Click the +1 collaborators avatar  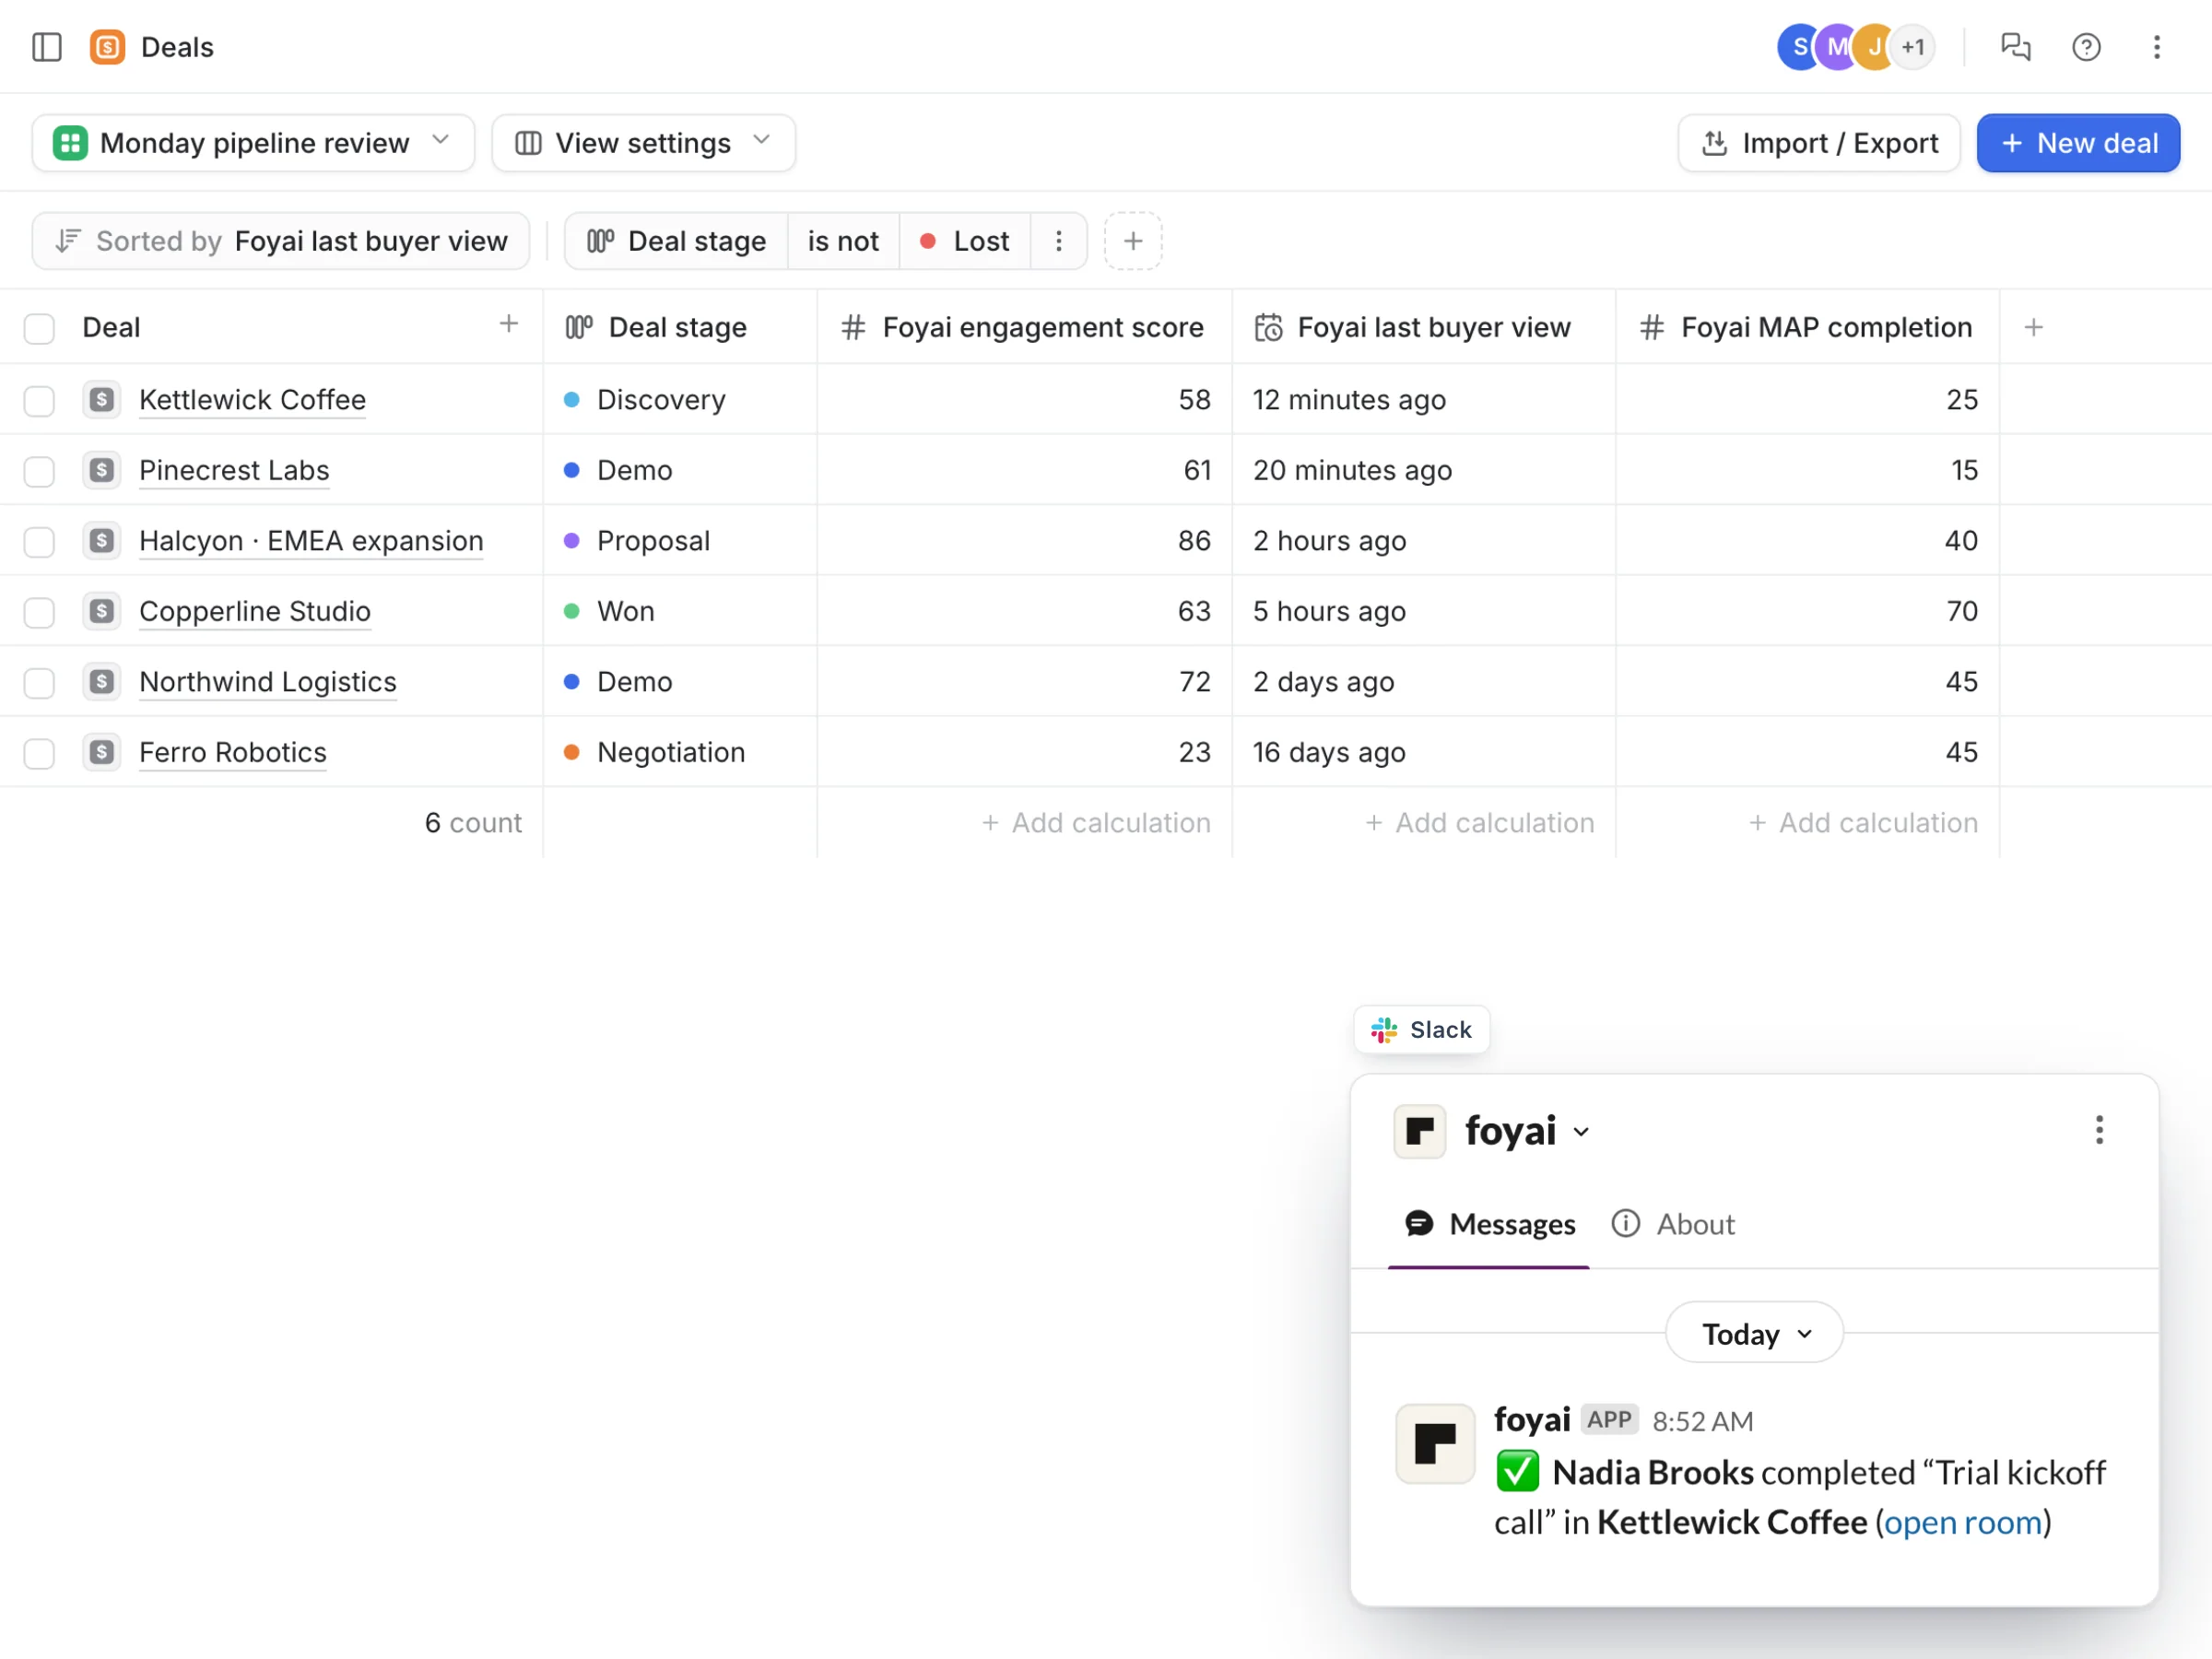click(1913, 47)
